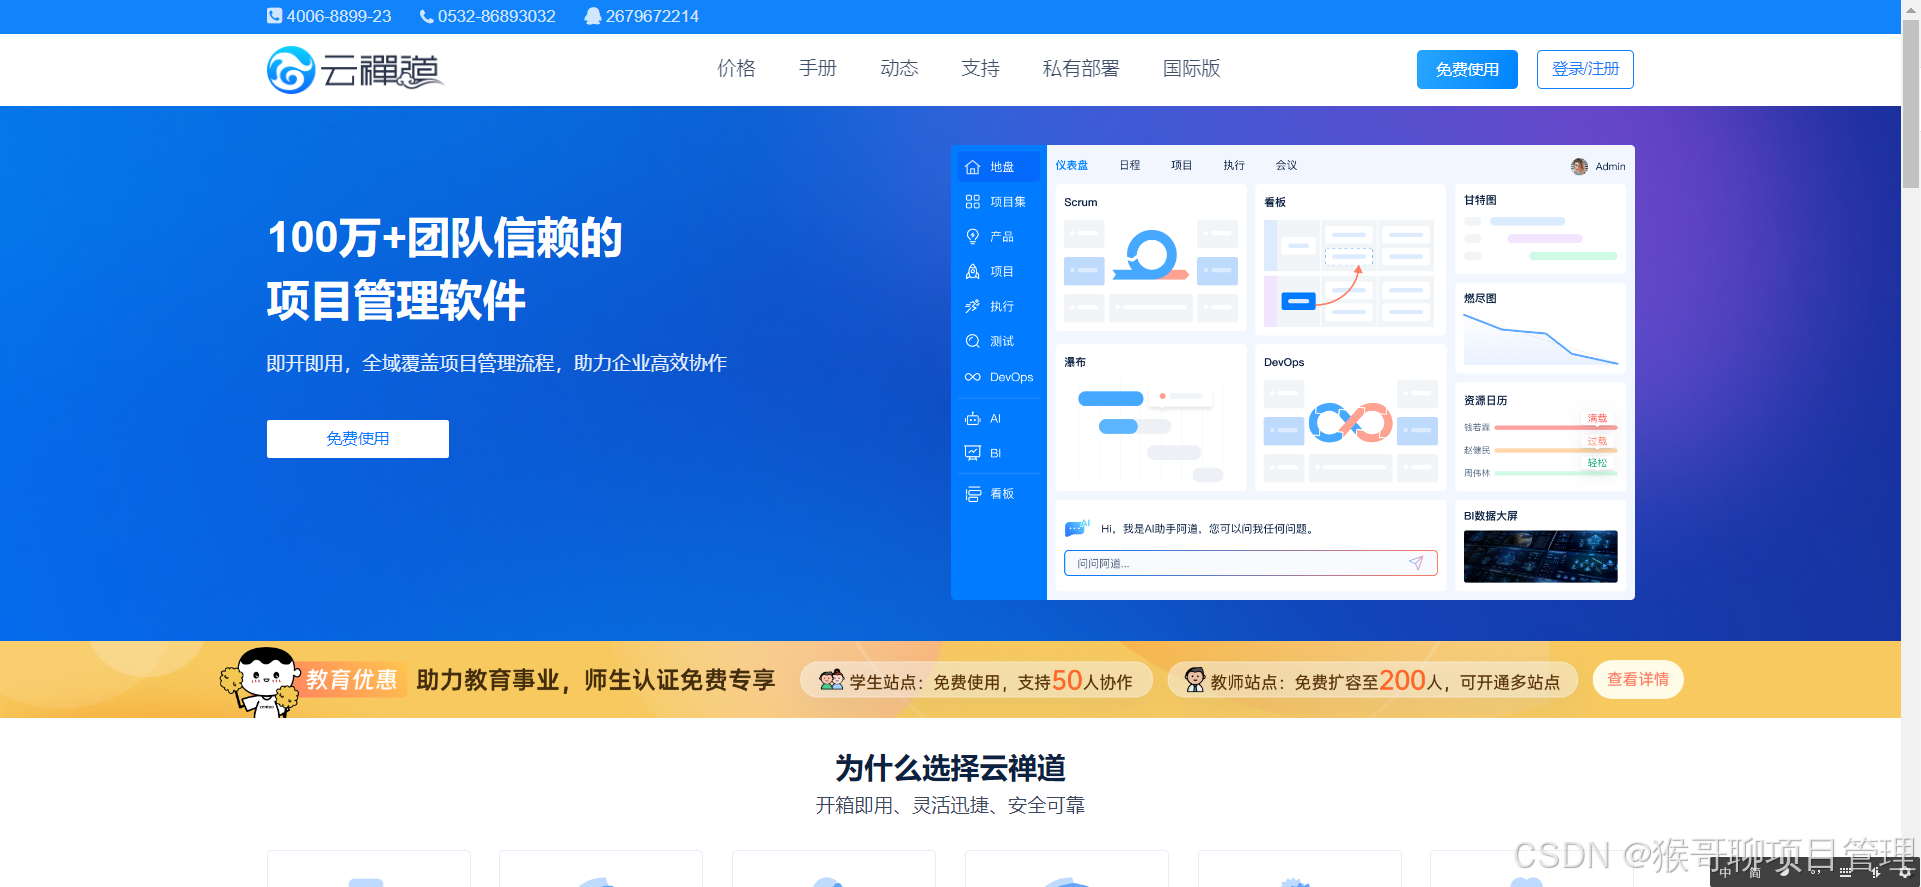
Task: Click the 为什么选择云禅道 heading
Action: point(950,768)
